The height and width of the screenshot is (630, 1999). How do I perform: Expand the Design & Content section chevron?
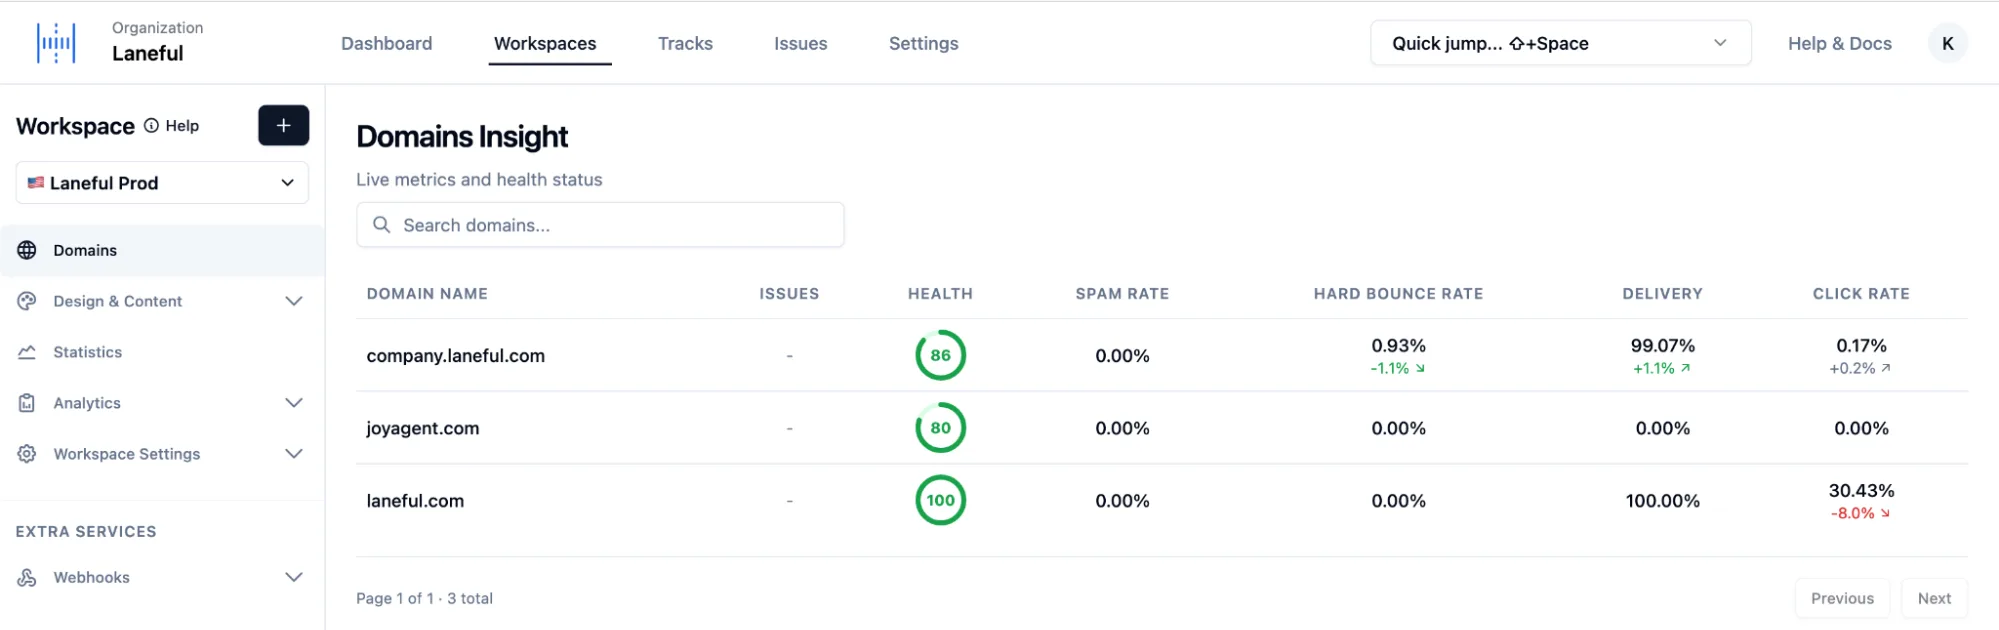[x=294, y=301]
